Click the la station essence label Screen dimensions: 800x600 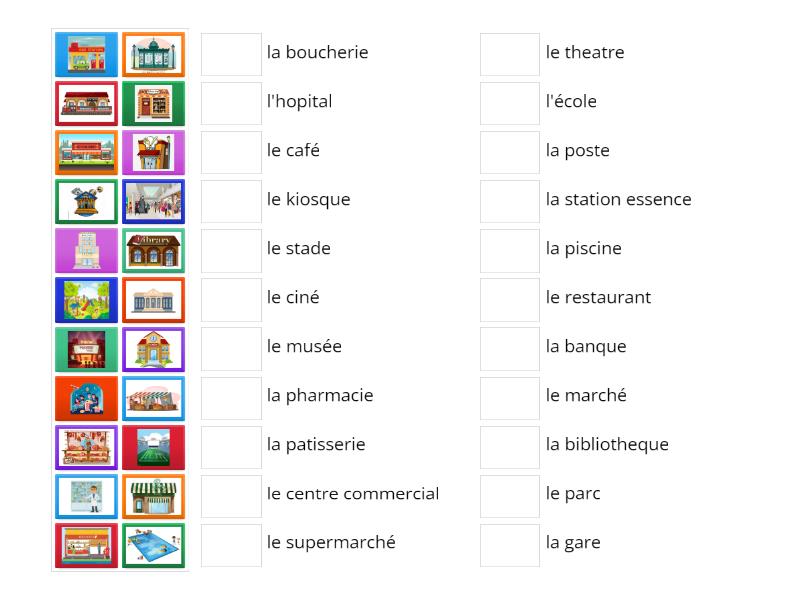coord(617,199)
